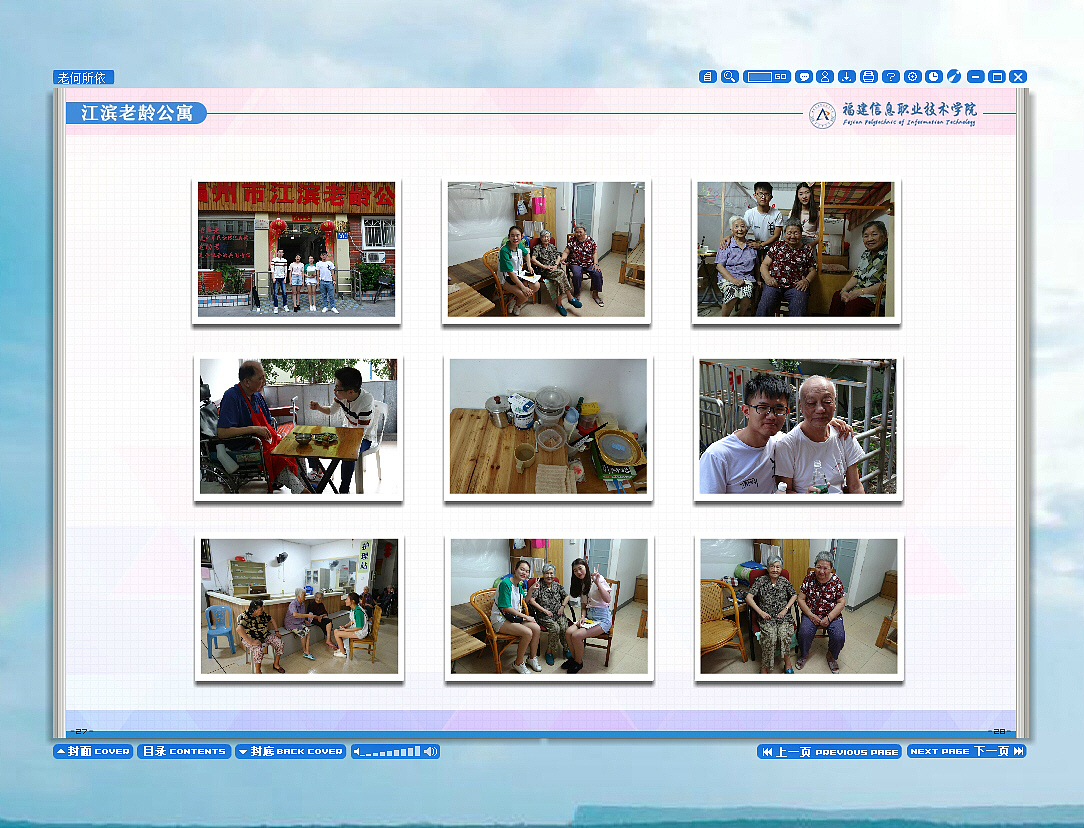Click page number 27 at bottom left
Screen dimensions: 1084x828
[82, 731]
